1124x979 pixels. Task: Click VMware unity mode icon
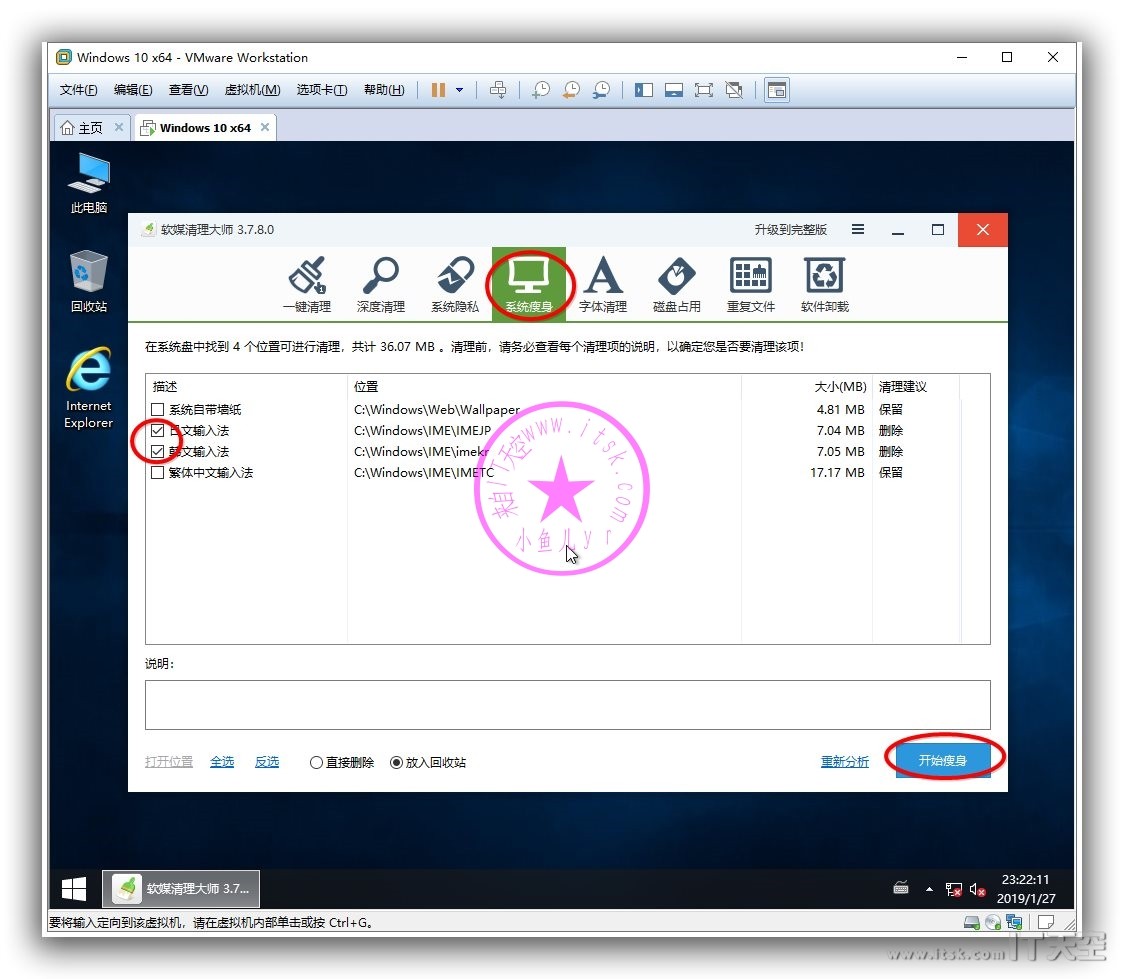(x=734, y=90)
